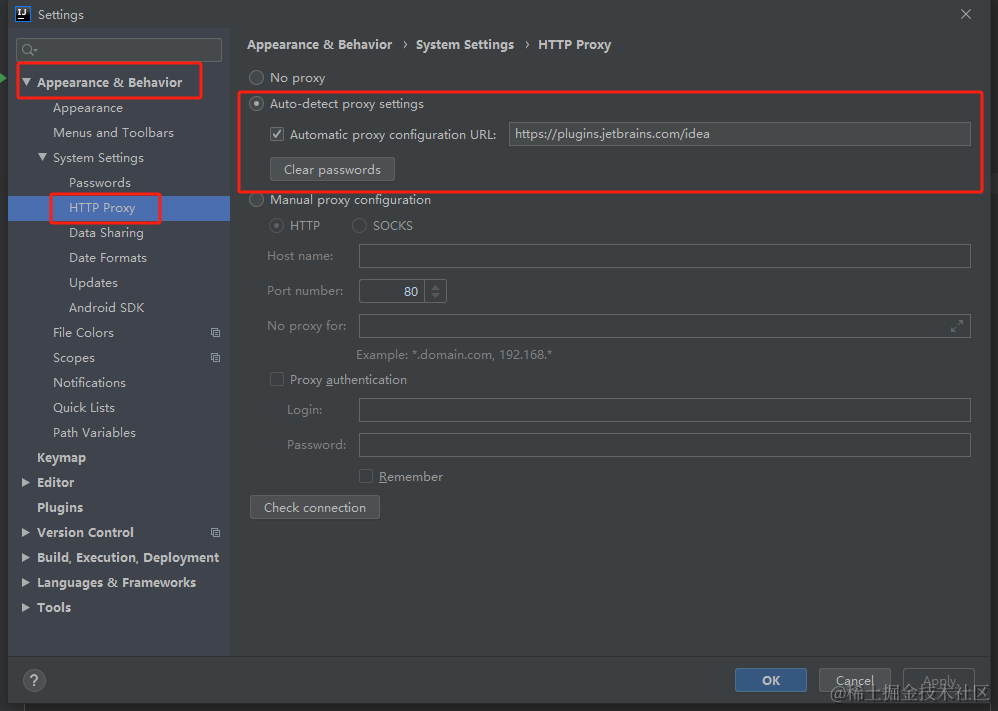Viewport: 998px width, 711px height.
Task: Expand Languages & Frameworks node
Action: [x=26, y=582]
